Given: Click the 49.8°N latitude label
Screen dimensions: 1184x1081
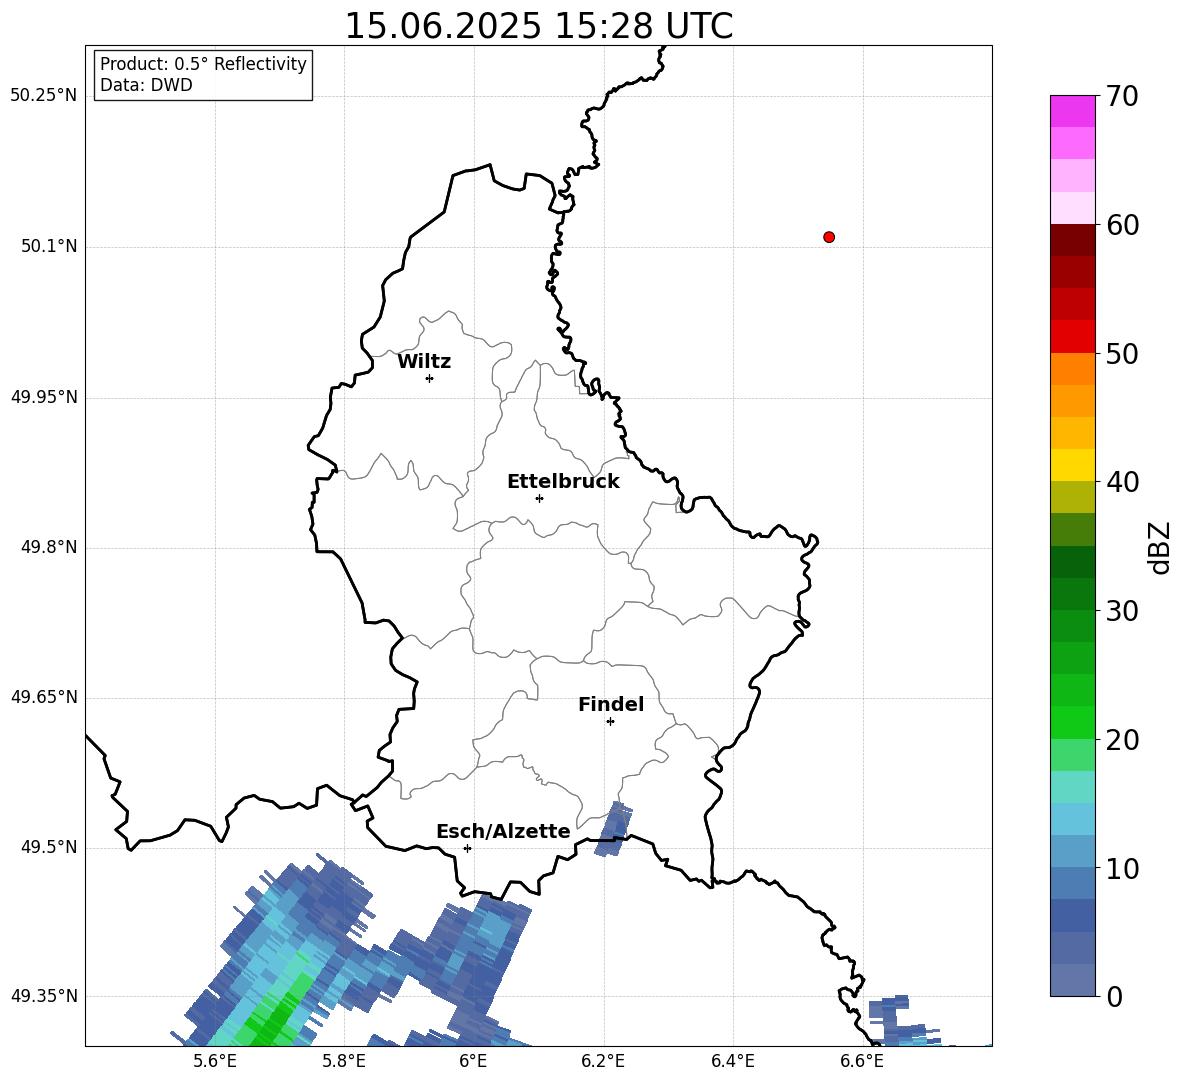Looking at the screenshot, I should point(49,547).
